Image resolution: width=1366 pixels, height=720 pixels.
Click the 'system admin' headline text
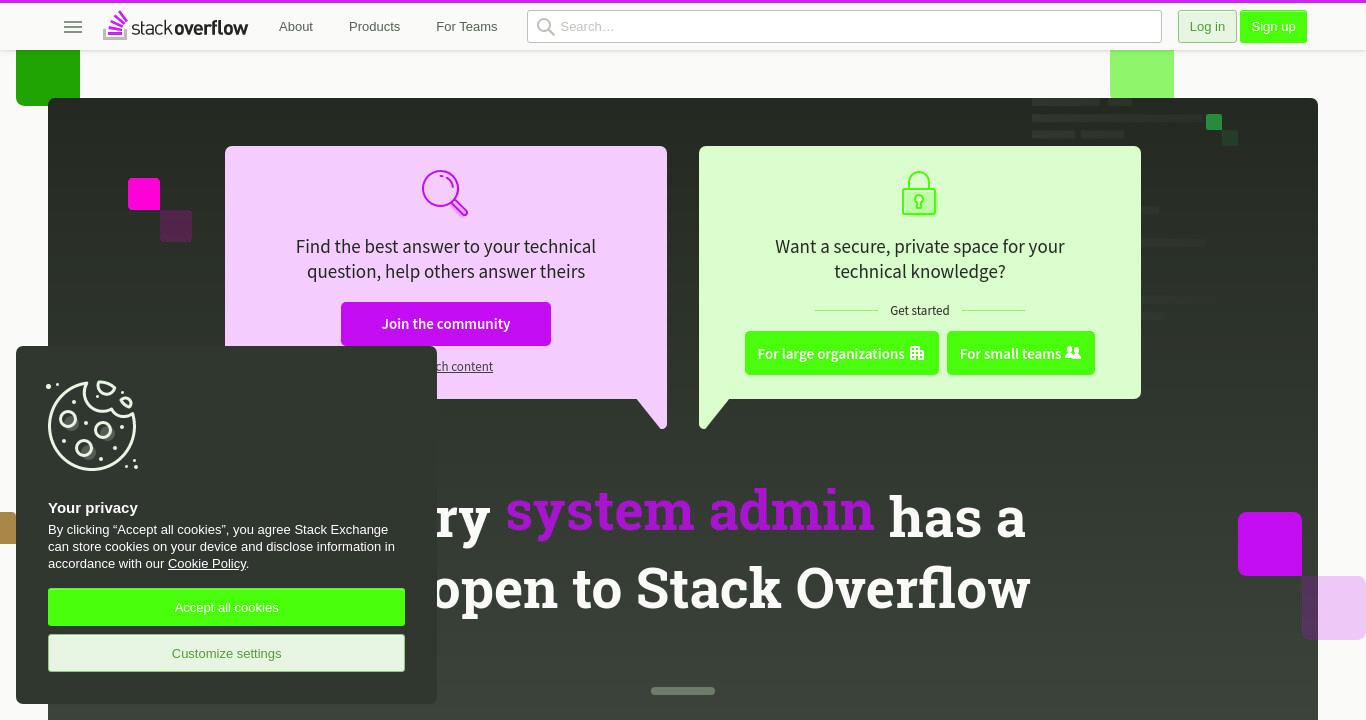(x=690, y=511)
